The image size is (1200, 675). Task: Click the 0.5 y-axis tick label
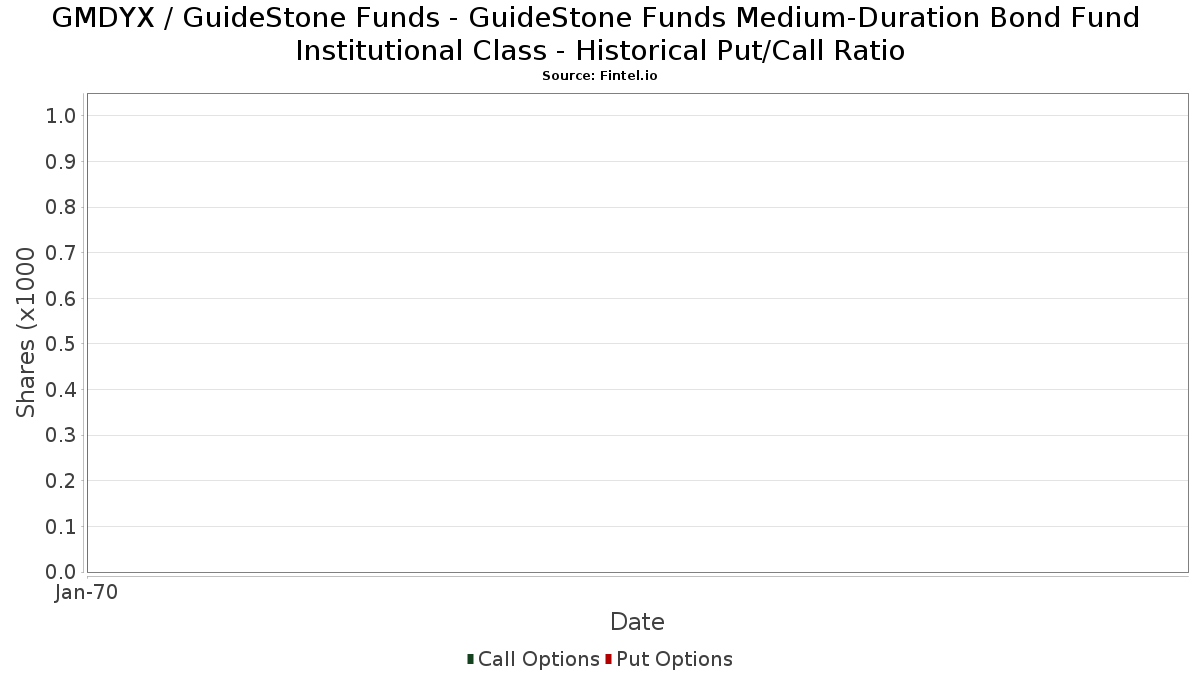pyautogui.click(x=61, y=344)
